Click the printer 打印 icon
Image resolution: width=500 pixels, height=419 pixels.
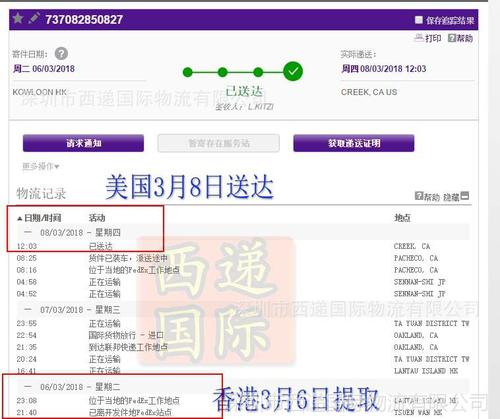pos(419,38)
